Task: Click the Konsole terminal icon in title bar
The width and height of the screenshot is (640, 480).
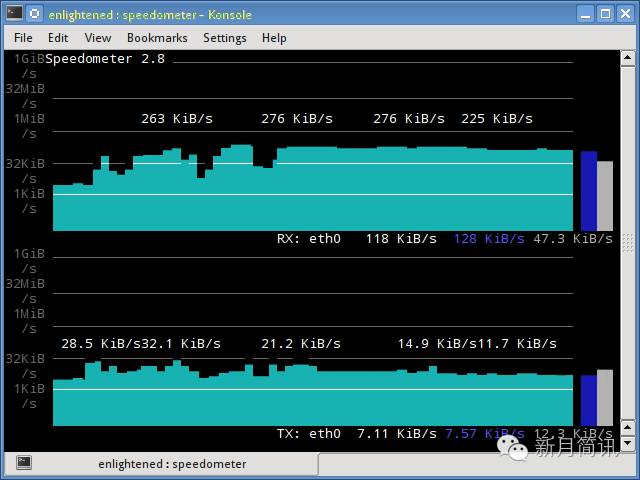Action: pos(14,13)
